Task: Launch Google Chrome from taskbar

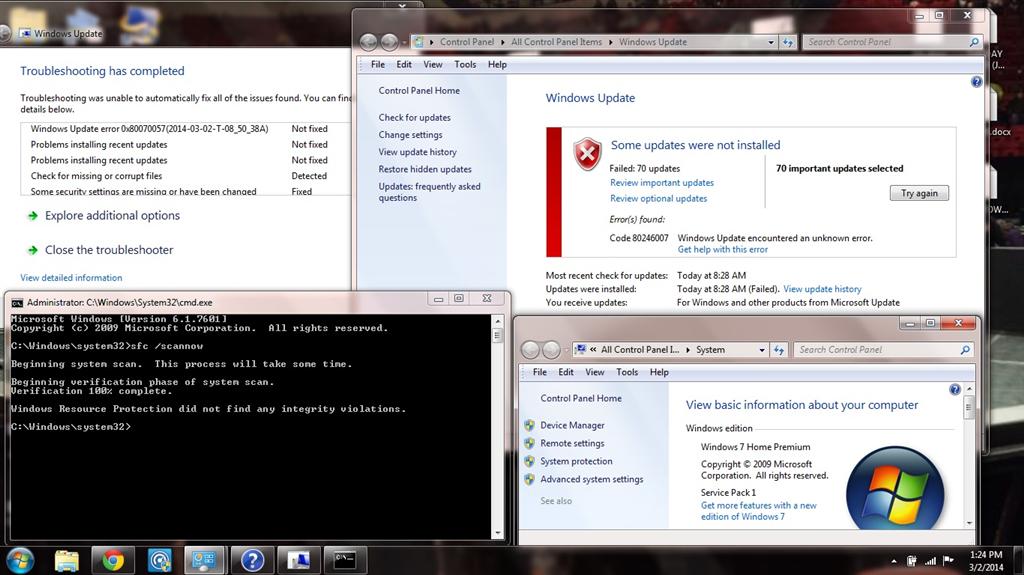Action: [112, 560]
